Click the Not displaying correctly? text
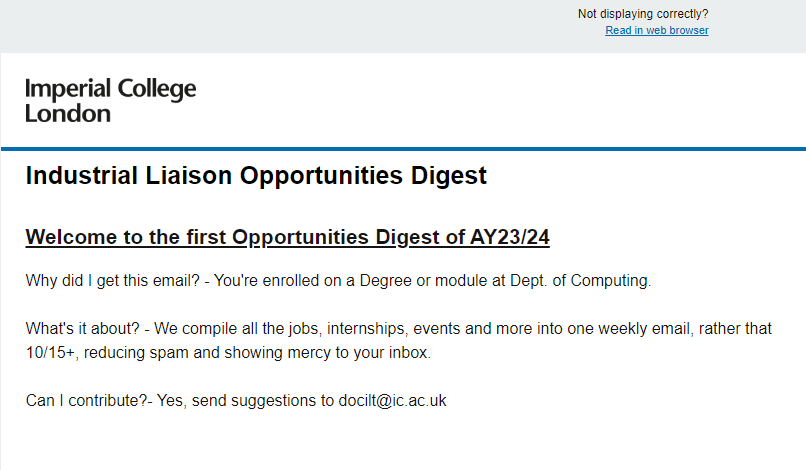The image size is (806, 470). [643, 14]
